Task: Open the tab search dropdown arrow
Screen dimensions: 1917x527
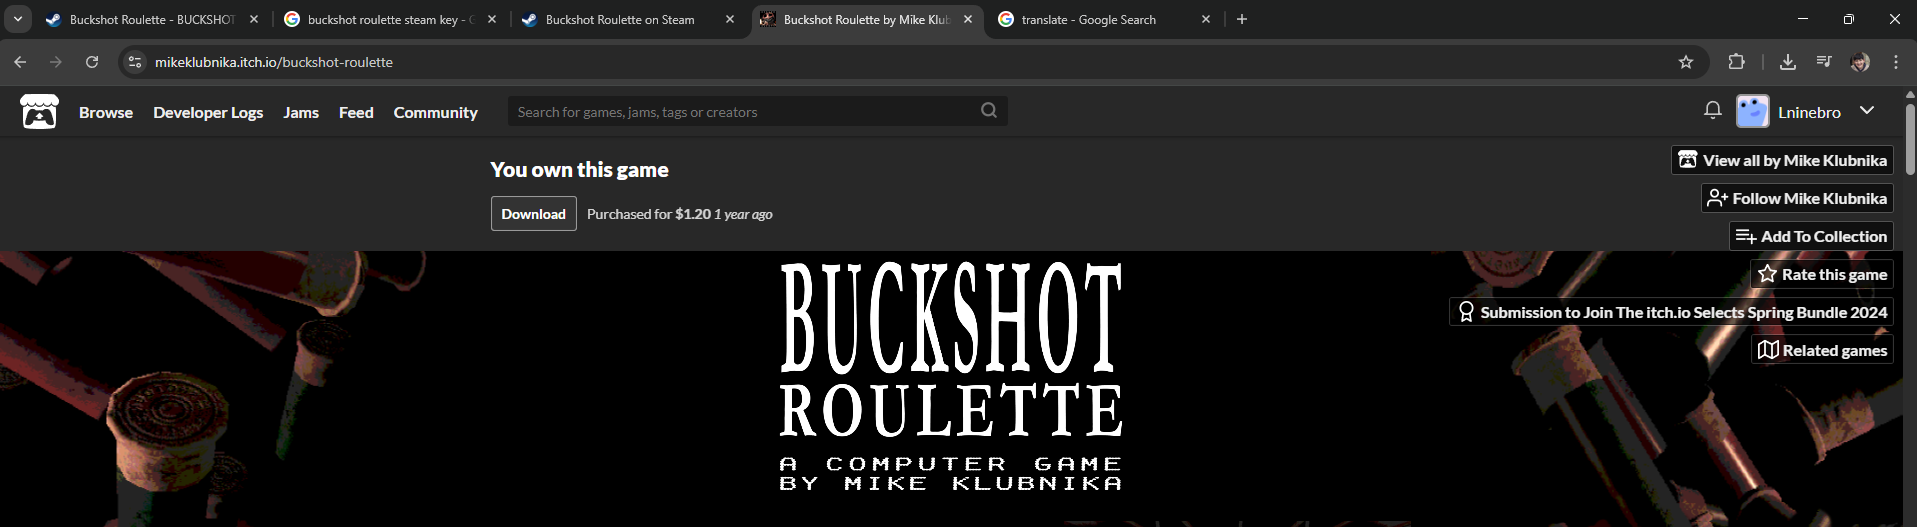Action: 18,19
